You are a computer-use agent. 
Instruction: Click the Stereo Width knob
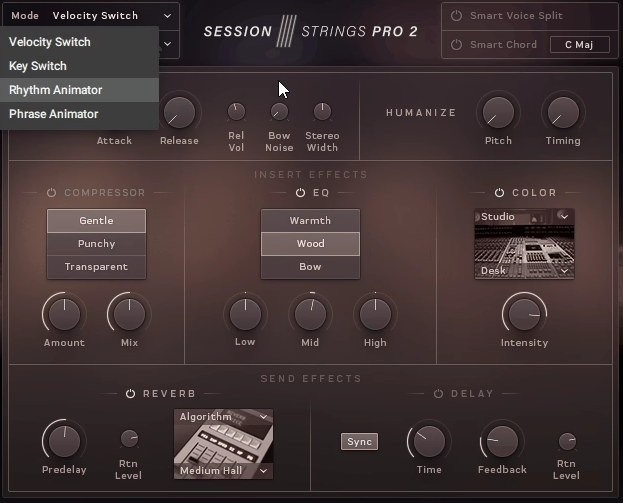322,112
